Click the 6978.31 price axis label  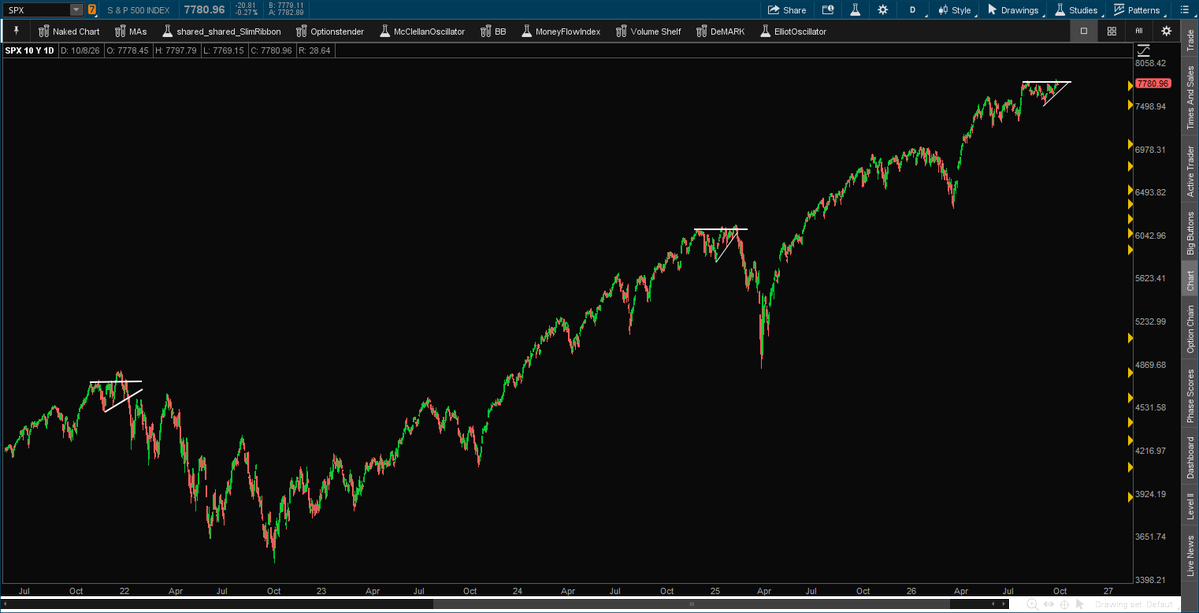point(1151,150)
